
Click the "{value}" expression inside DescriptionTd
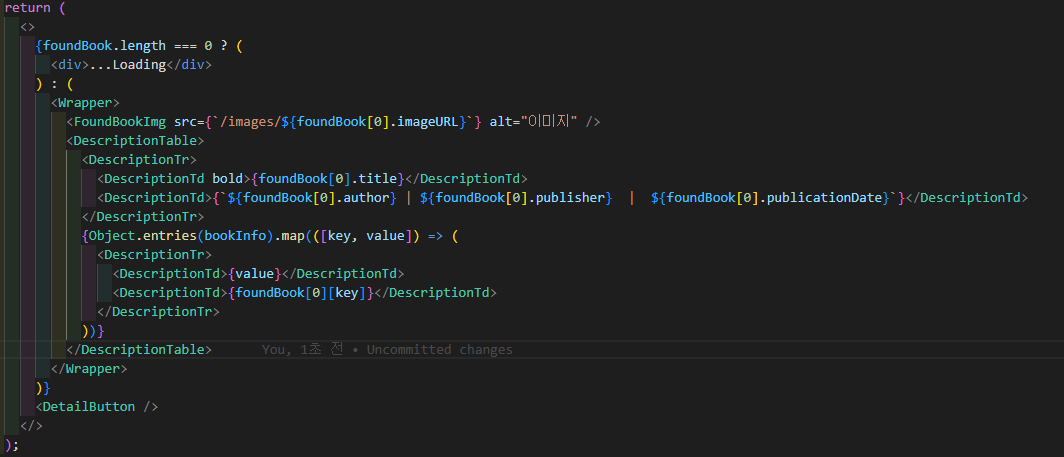[254, 274]
